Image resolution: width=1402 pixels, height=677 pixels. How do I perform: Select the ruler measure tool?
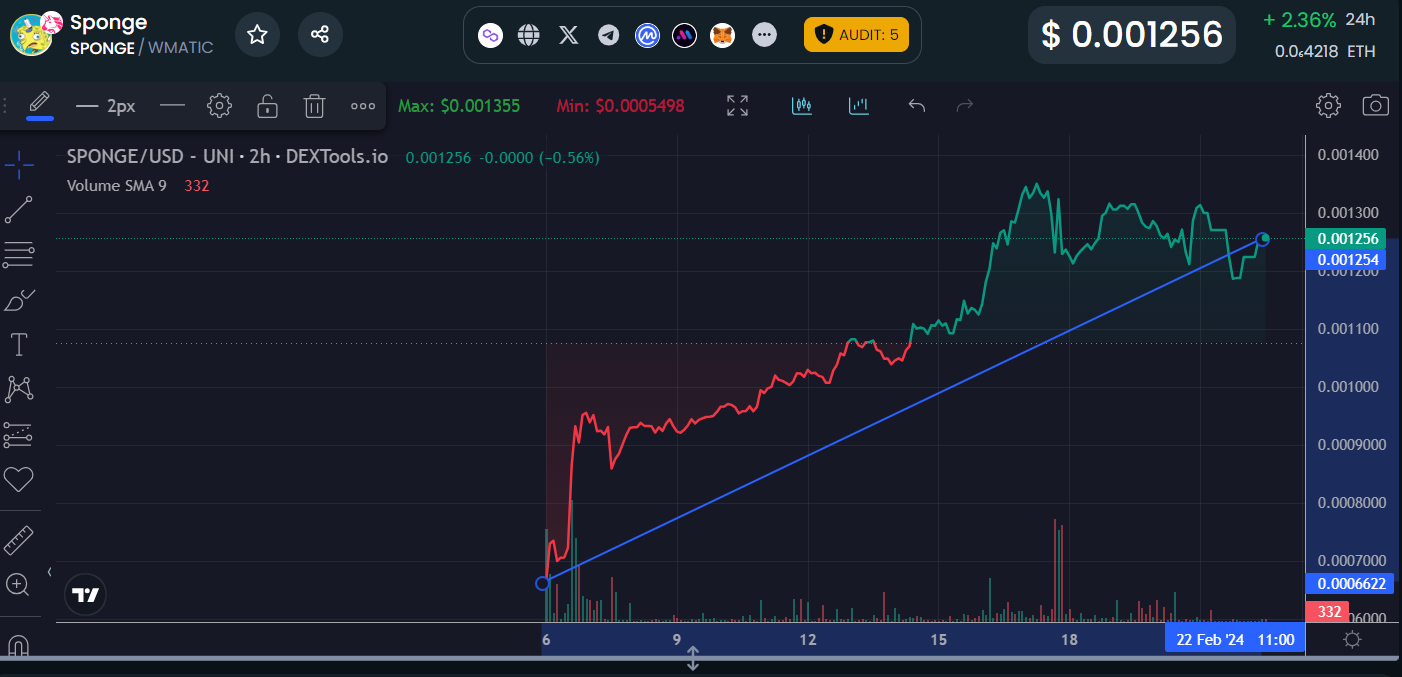18,541
